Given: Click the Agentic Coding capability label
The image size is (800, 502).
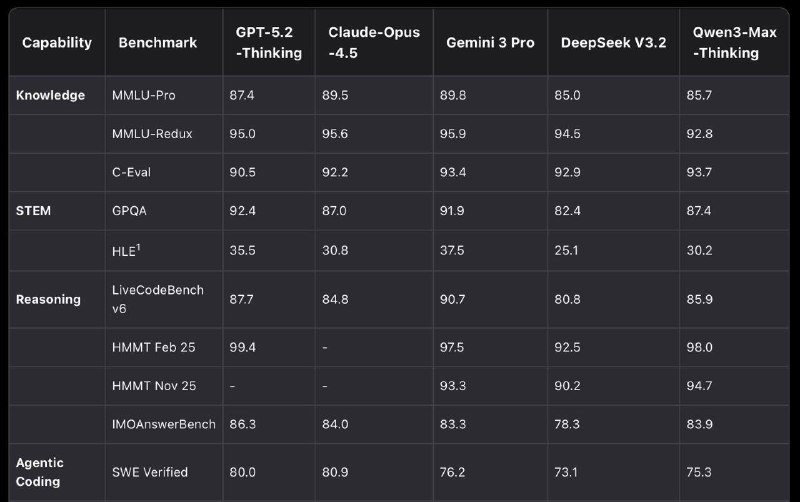Looking at the screenshot, I should [41, 471].
